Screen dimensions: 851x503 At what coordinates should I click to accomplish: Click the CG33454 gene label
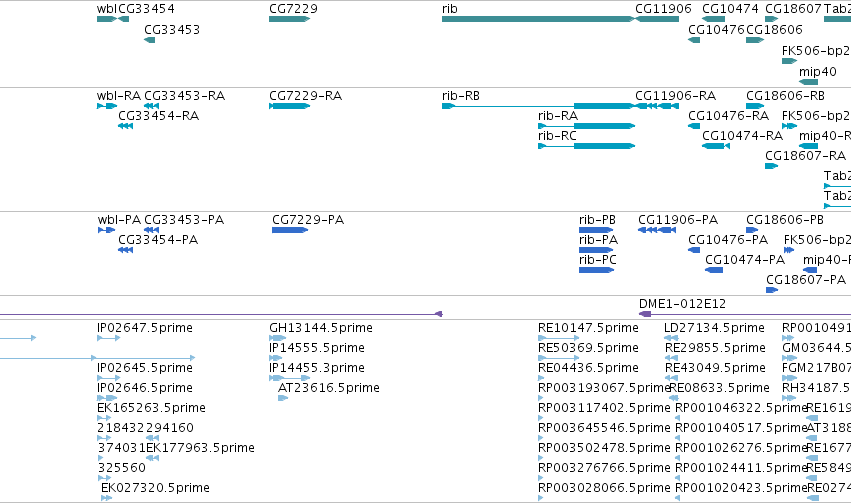147,9
